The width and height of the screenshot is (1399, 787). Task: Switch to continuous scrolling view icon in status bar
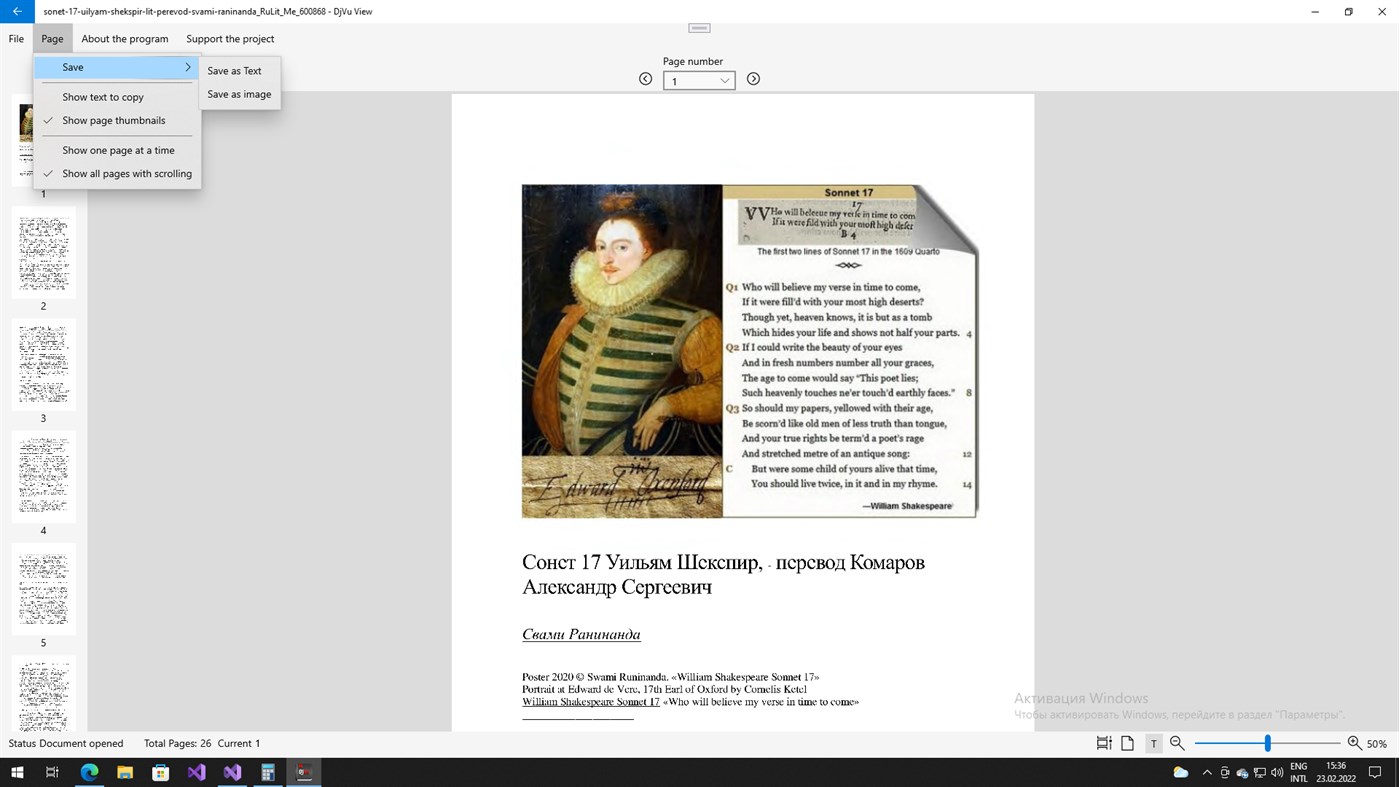(1103, 743)
